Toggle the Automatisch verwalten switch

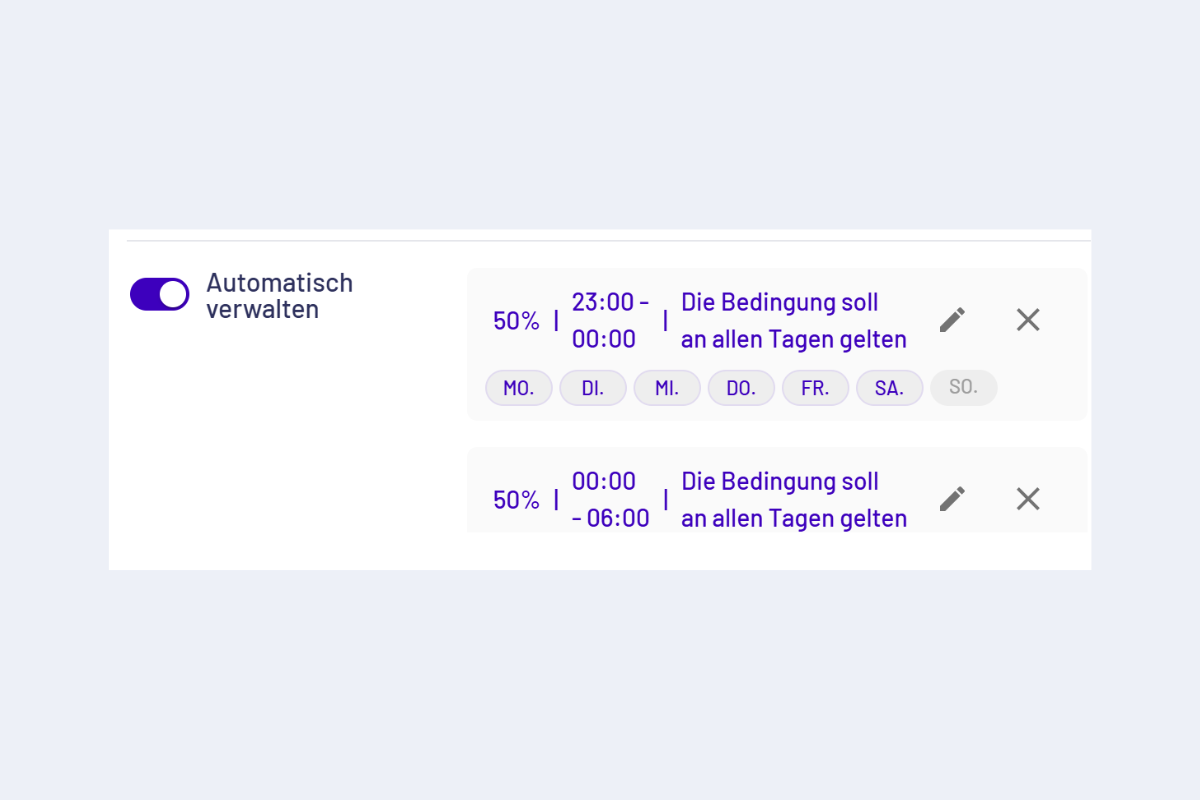[160, 294]
